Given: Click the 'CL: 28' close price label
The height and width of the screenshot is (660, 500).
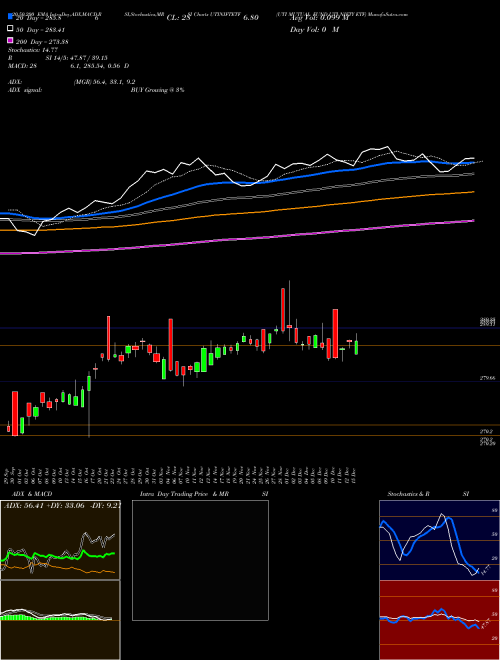Looking at the screenshot, I should (x=179, y=18).
